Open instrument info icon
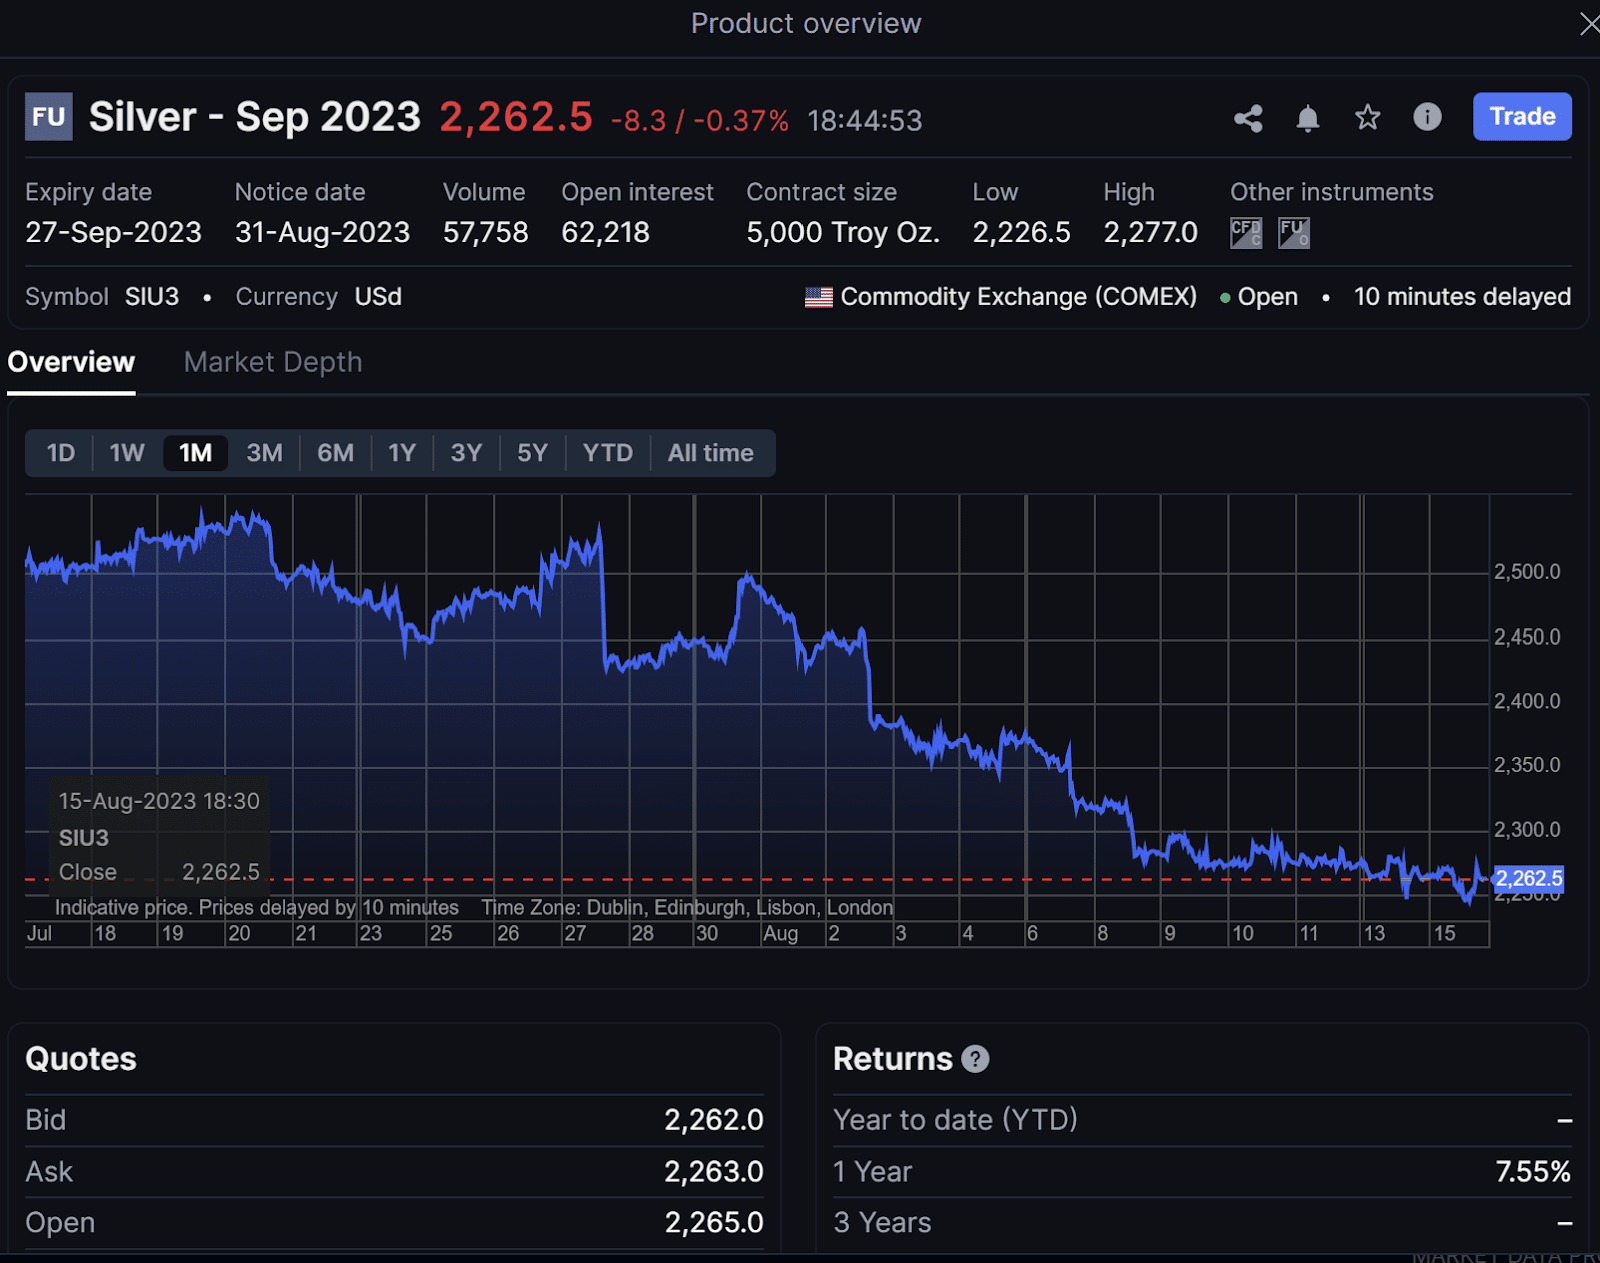1600x1263 pixels. pos(1427,117)
